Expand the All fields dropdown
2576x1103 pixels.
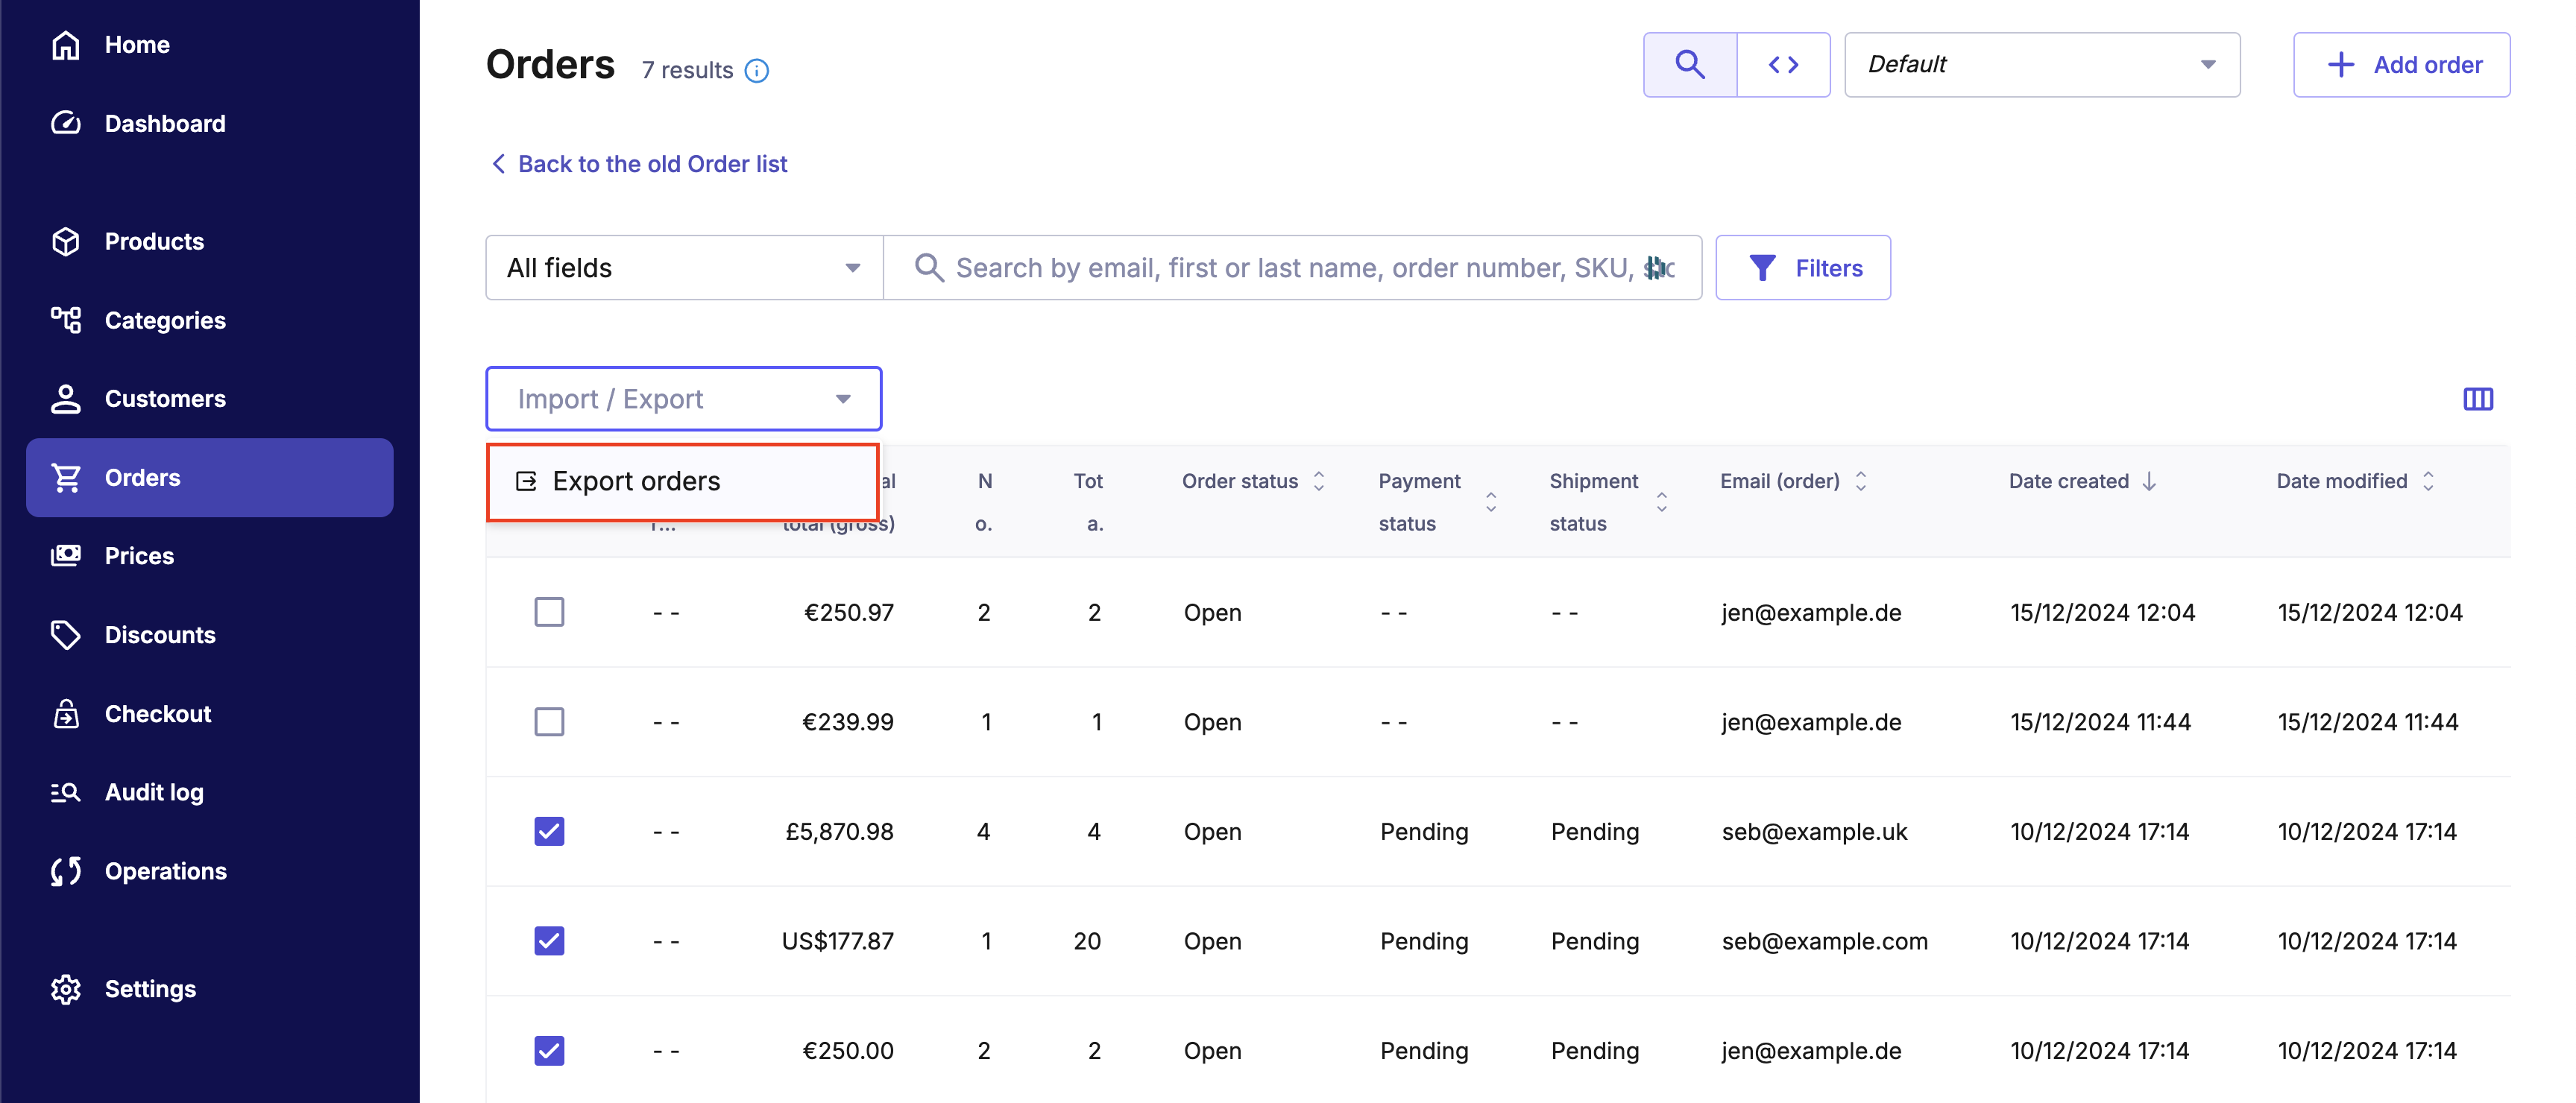pyautogui.click(x=684, y=268)
